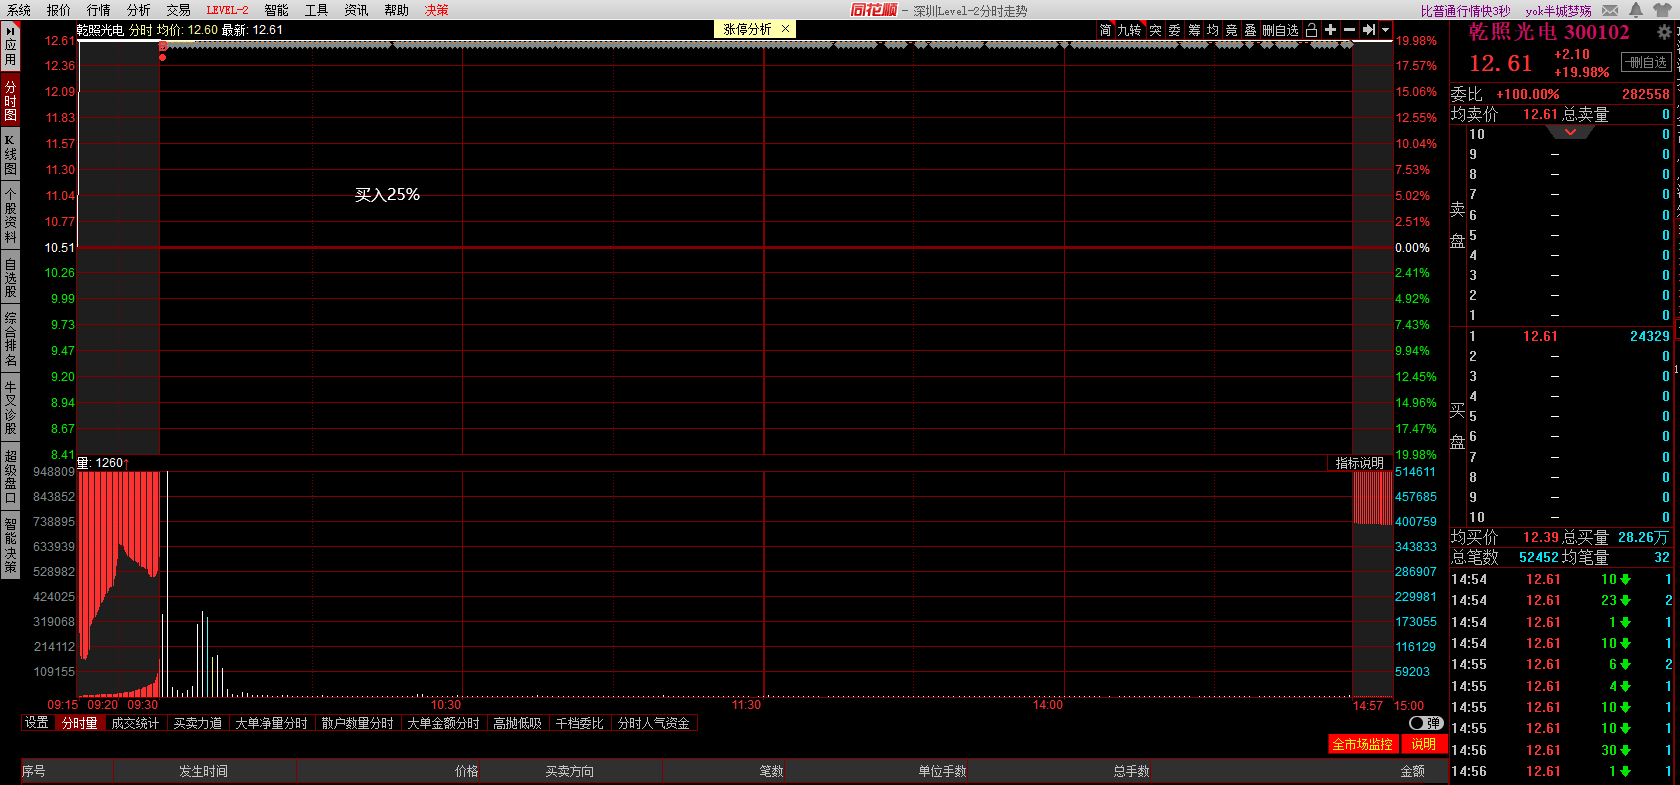Open 超级盘口 sidebar tab
Image resolution: width=1680 pixels, height=785 pixels.
[10, 476]
